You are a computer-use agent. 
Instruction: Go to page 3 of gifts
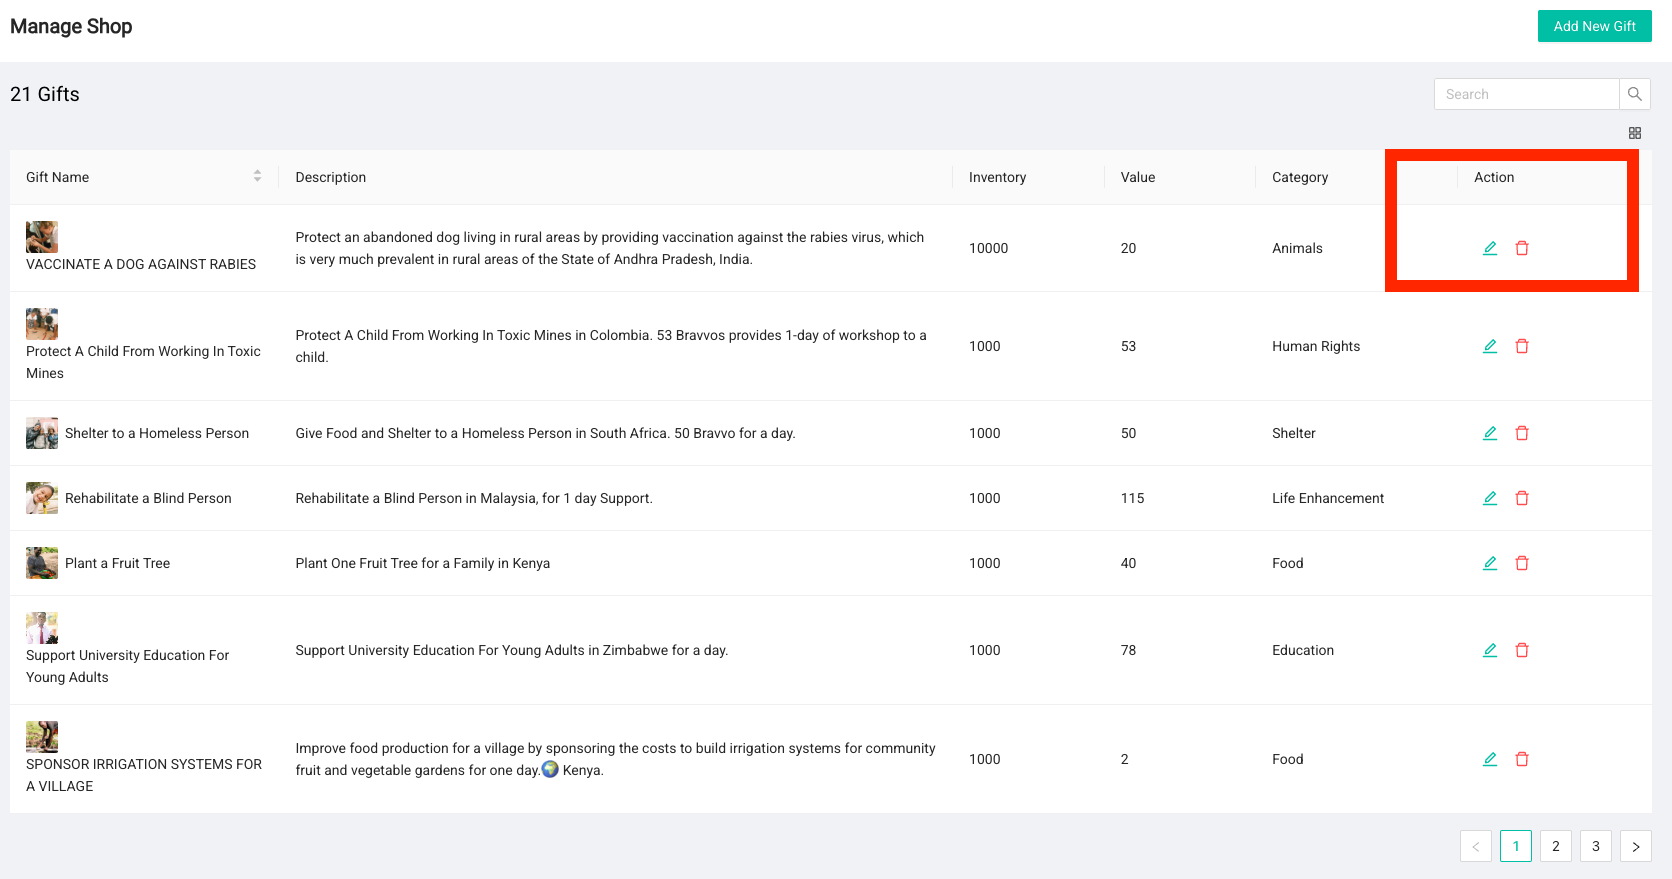click(x=1595, y=846)
